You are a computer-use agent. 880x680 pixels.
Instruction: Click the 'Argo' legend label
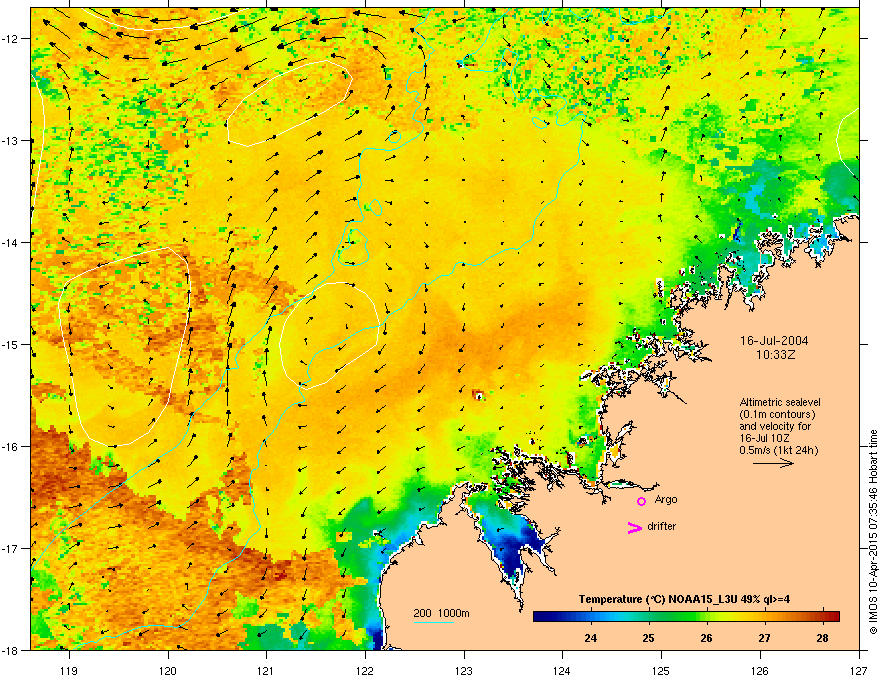(x=666, y=499)
